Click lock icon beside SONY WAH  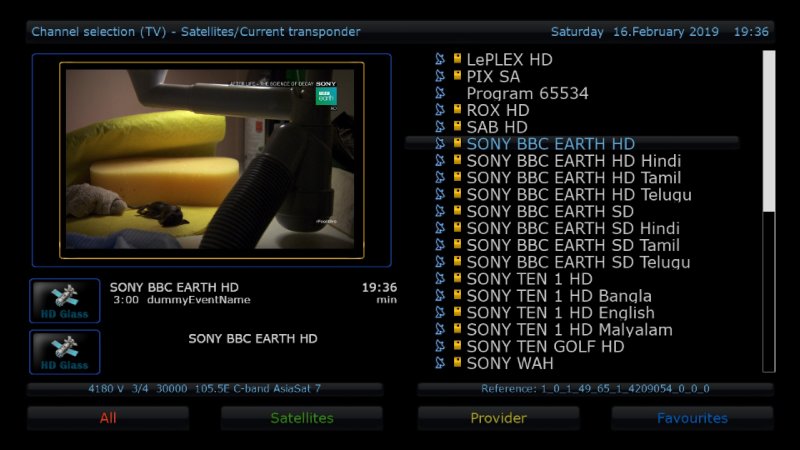[457, 361]
